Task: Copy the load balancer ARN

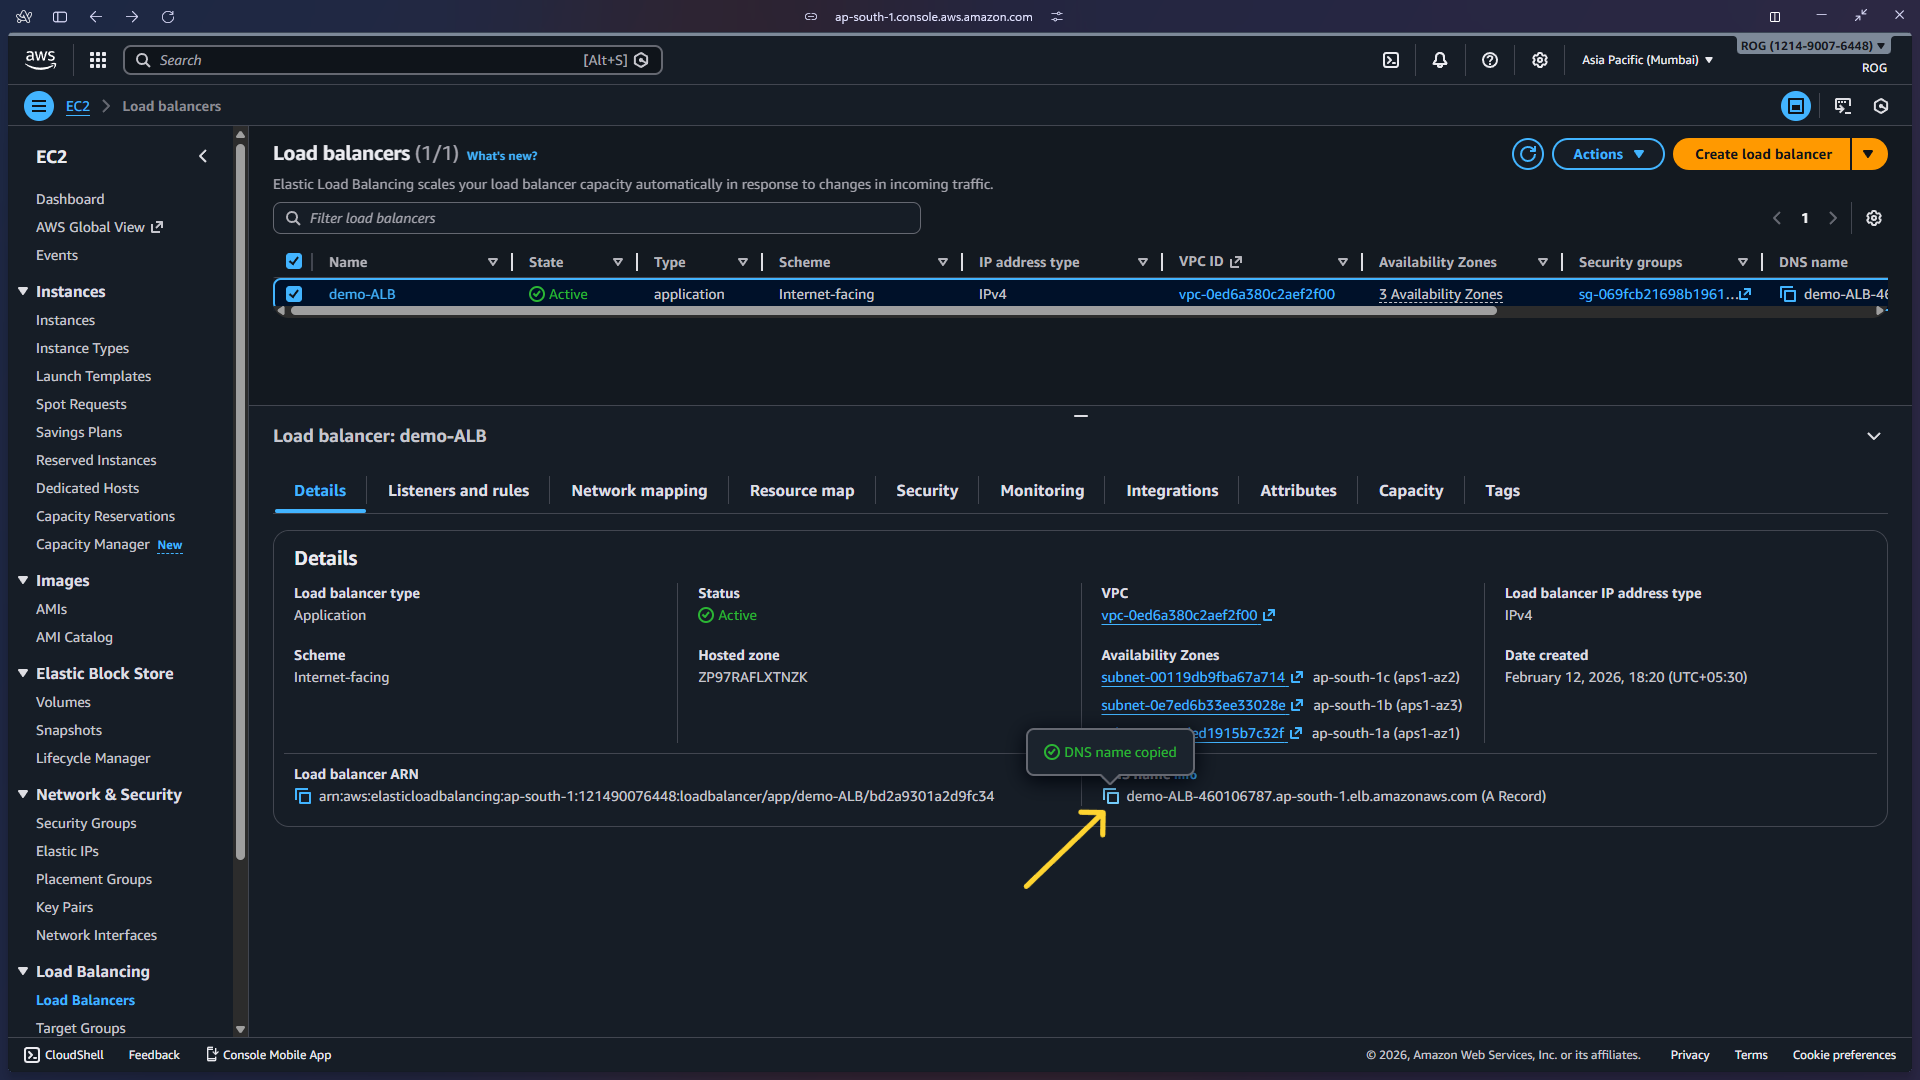Action: pyautogui.click(x=303, y=796)
